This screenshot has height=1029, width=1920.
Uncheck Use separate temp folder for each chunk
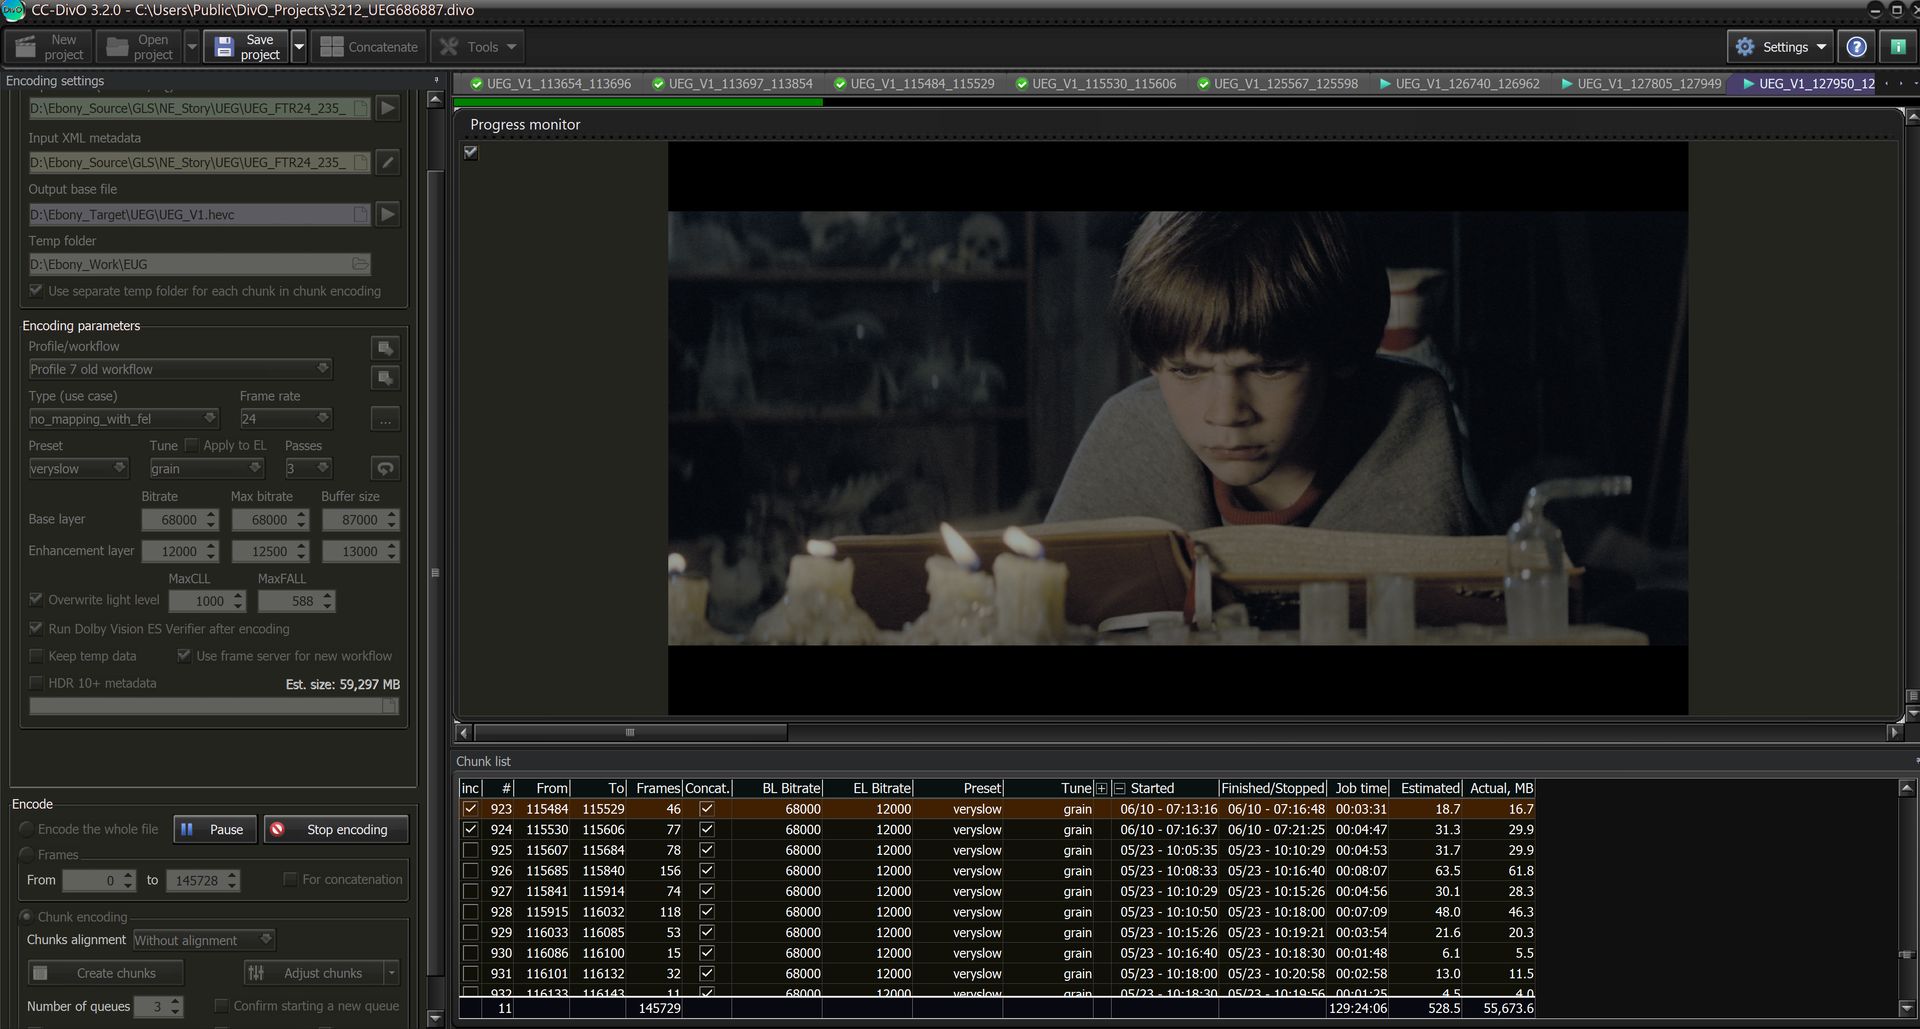tap(36, 290)
